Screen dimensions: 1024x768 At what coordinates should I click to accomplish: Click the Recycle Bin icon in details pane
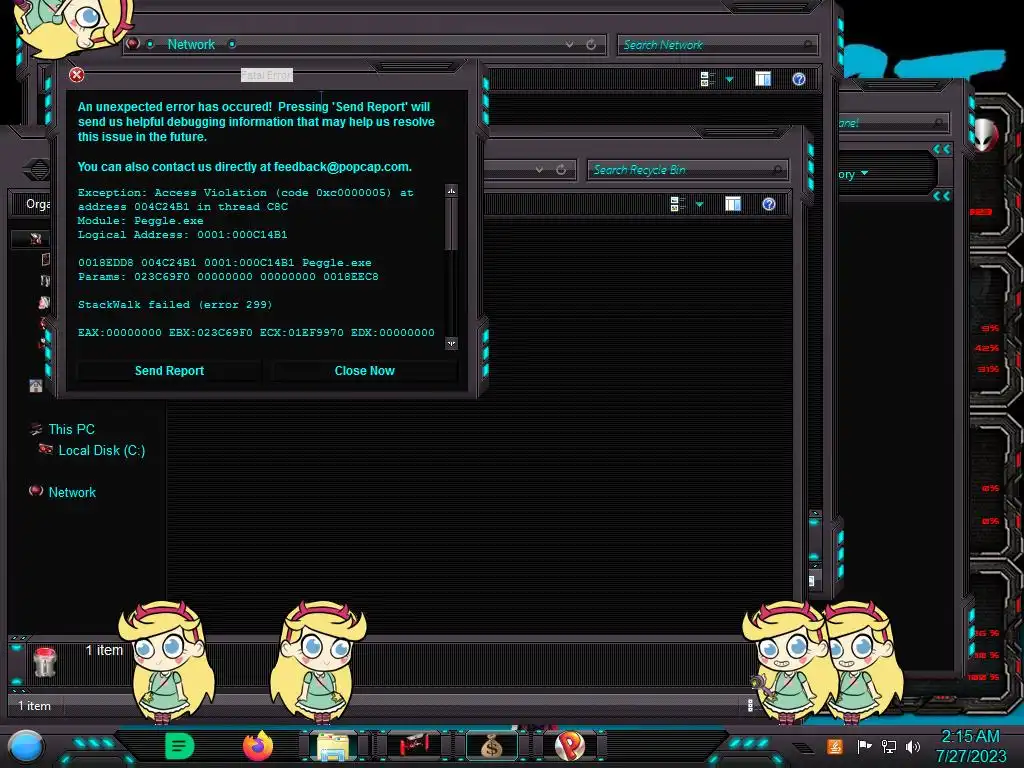click(x=44, y=662)
